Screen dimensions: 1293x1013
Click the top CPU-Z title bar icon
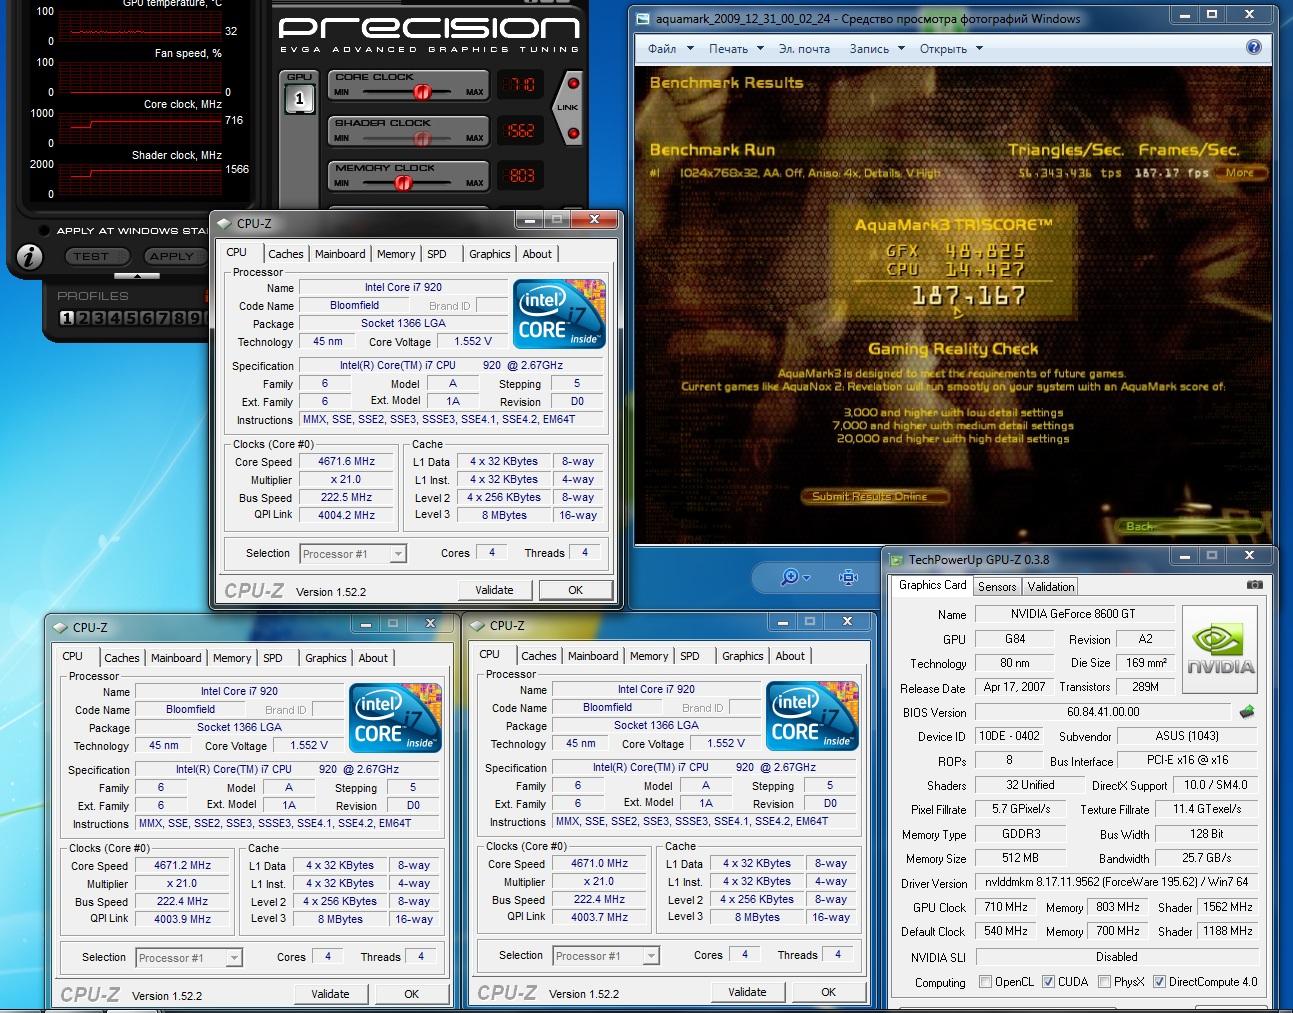[x=225, y=224]
